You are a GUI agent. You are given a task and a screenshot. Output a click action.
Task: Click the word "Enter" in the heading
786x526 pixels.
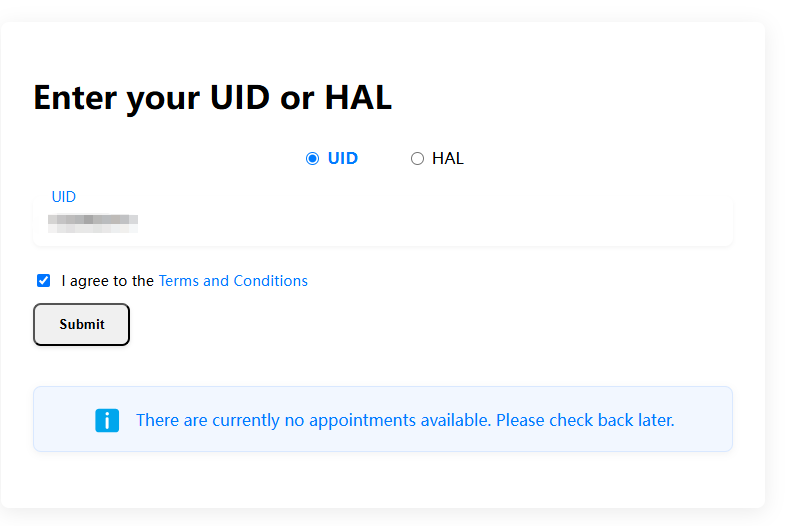(77, 98)
